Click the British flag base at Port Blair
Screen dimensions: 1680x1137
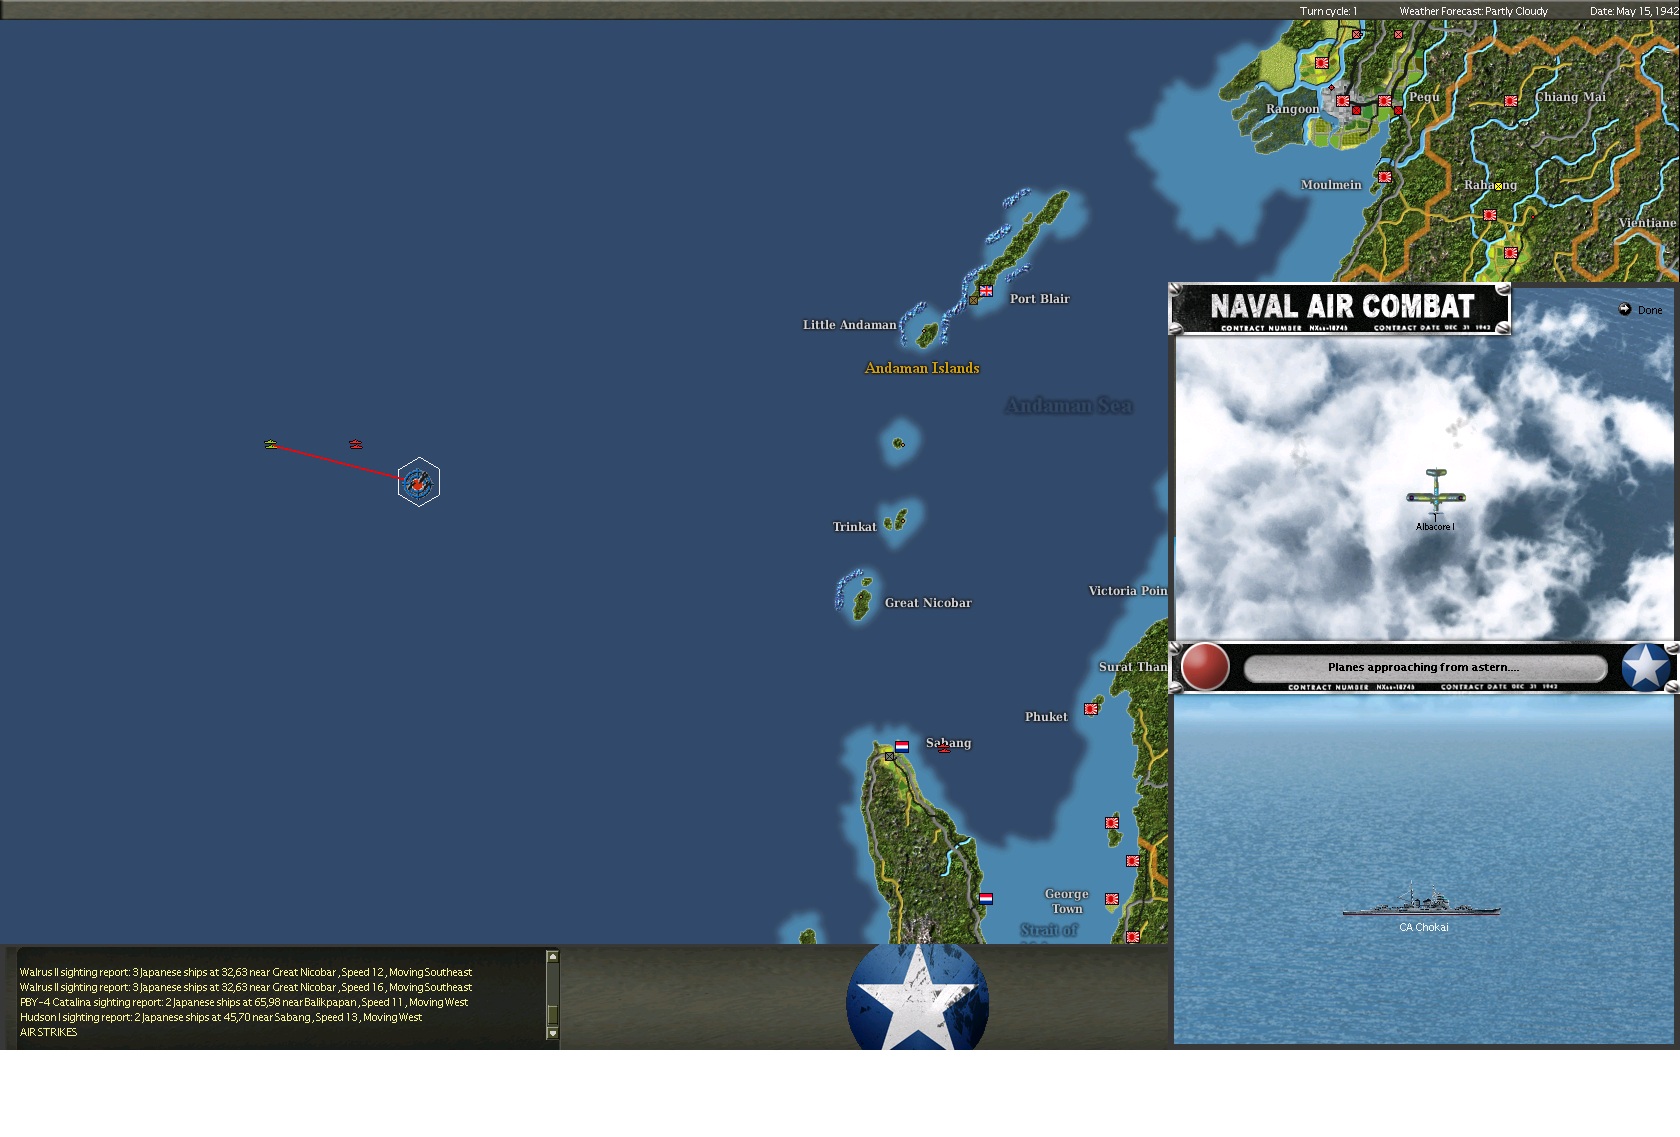click(x=986, y=291)
